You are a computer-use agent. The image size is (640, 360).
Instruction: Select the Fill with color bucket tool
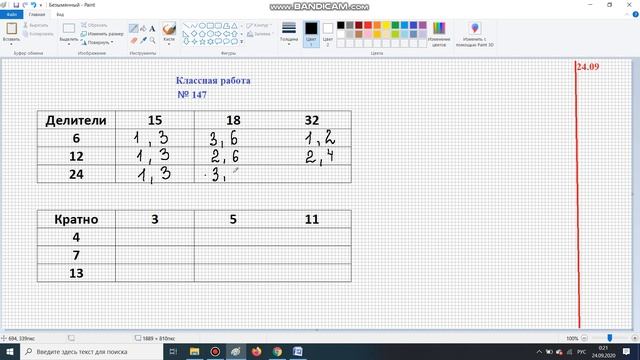tap(143, 29)
